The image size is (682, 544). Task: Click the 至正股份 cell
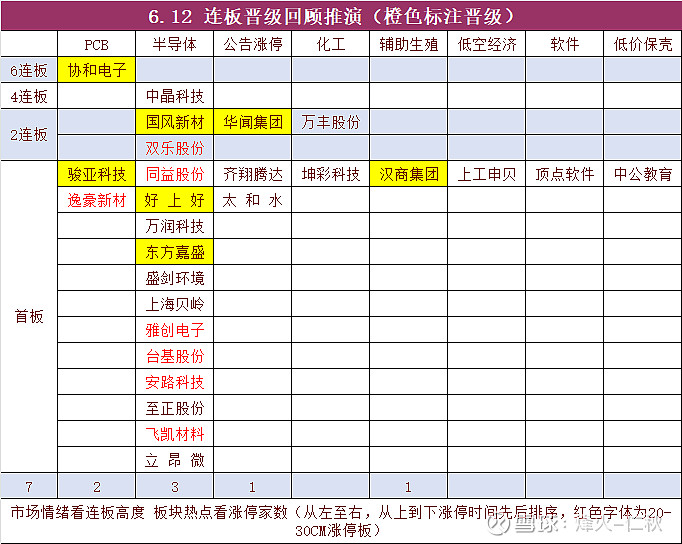pos(174,408)
